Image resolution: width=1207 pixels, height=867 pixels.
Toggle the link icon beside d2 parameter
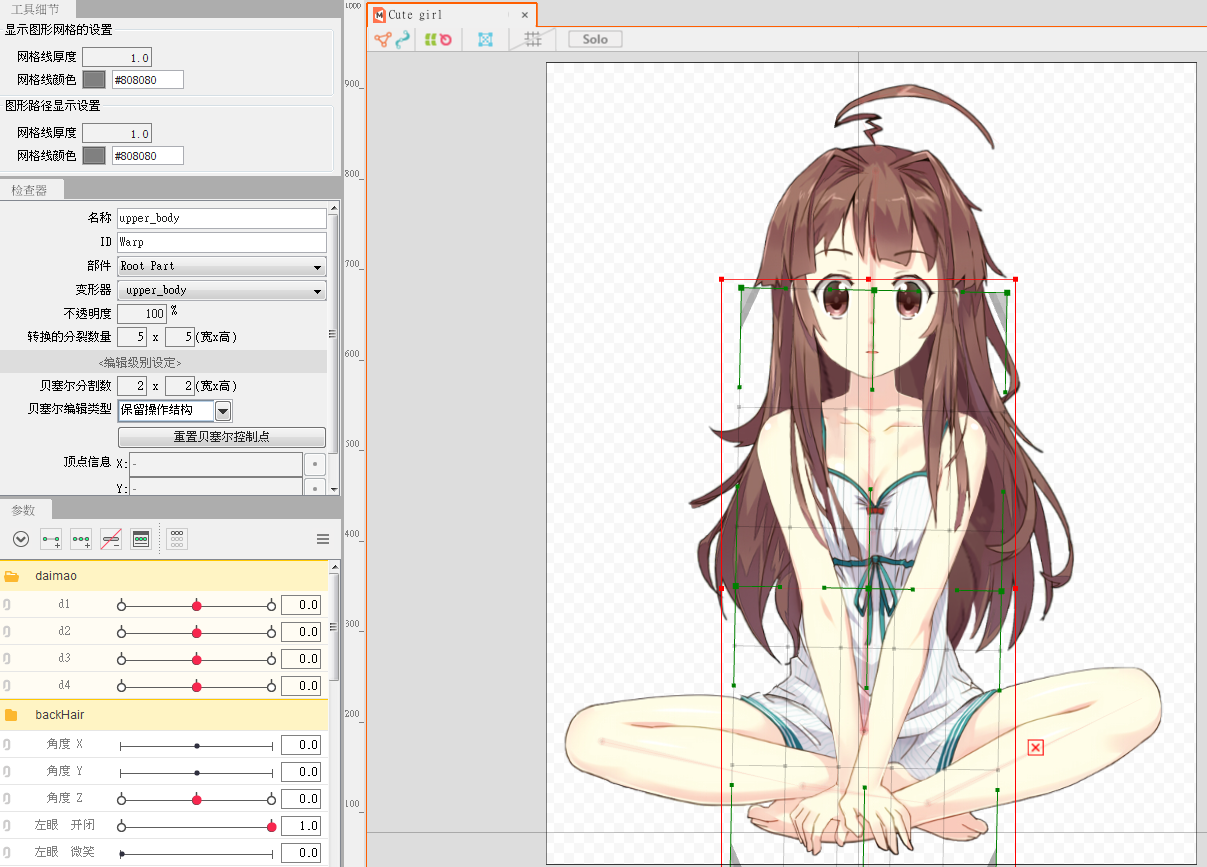(7, 632)
